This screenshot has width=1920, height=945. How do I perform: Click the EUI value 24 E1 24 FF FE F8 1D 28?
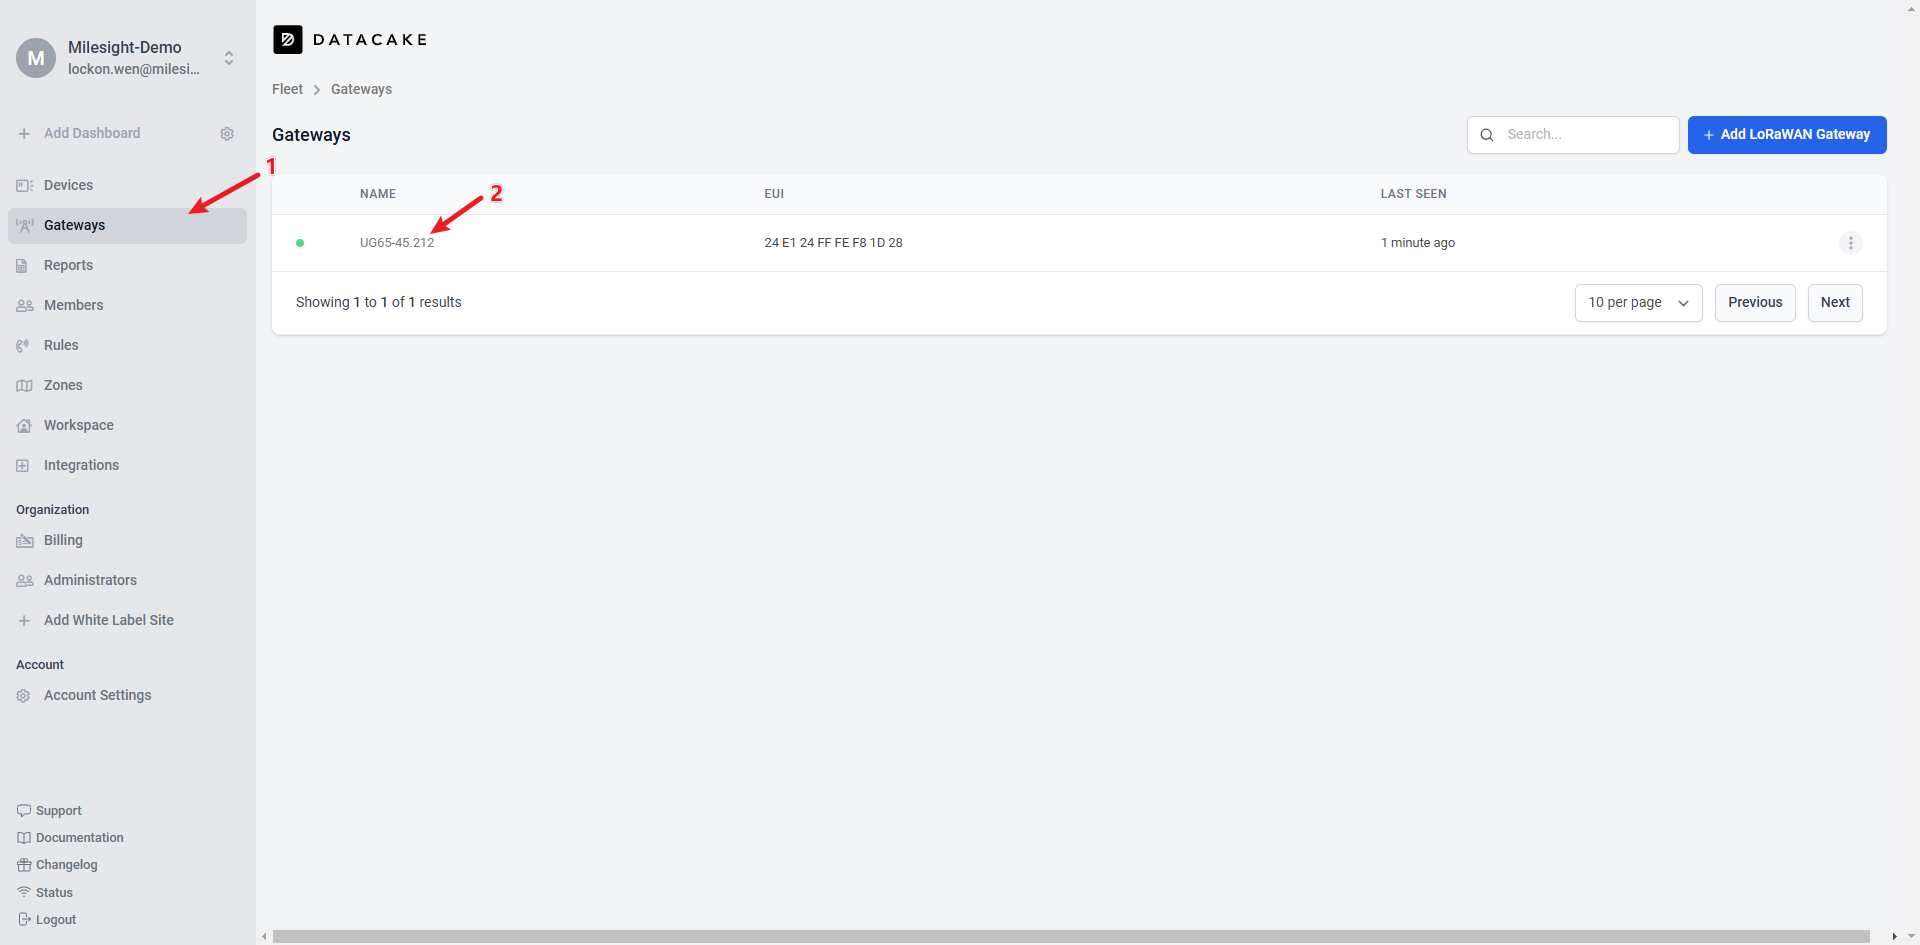coord(833,243)
